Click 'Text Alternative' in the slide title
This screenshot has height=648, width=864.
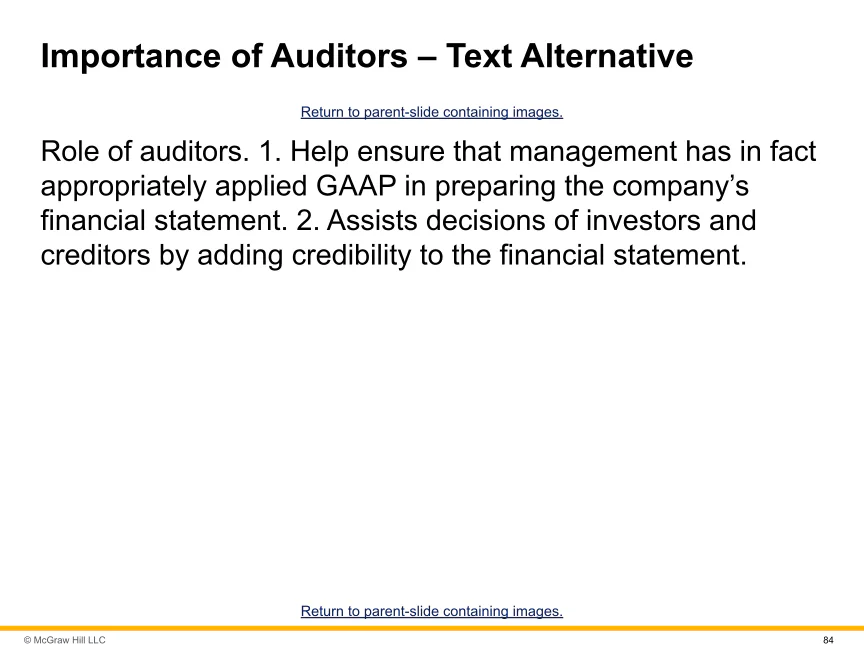[x=569, y=57]
